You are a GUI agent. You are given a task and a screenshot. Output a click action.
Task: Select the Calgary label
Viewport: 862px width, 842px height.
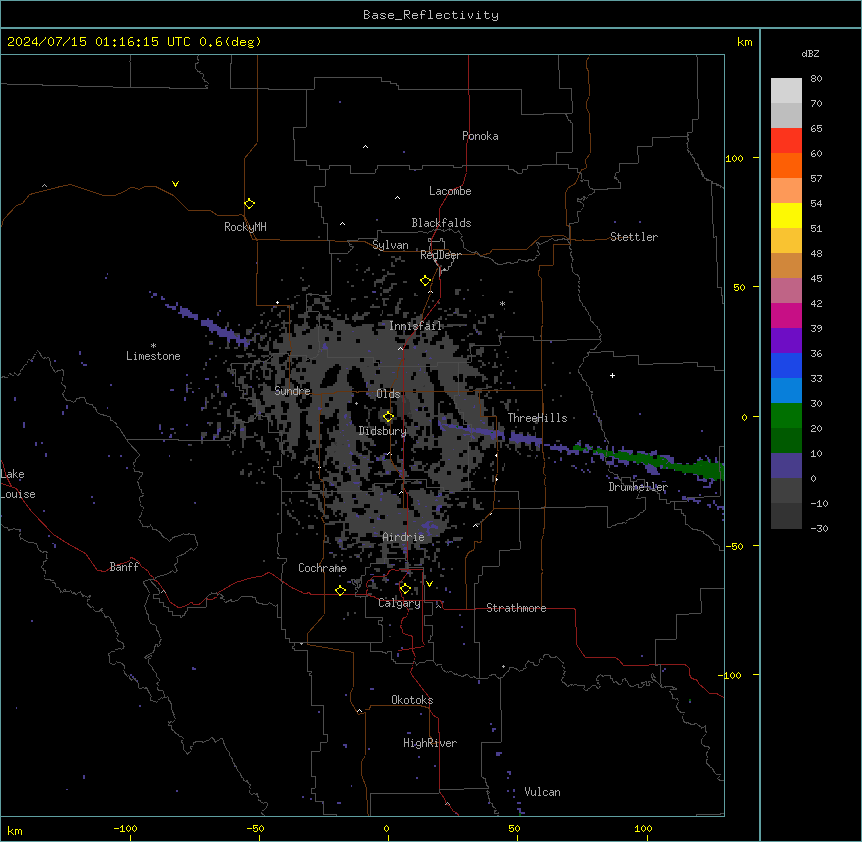(x=399, y=603)
